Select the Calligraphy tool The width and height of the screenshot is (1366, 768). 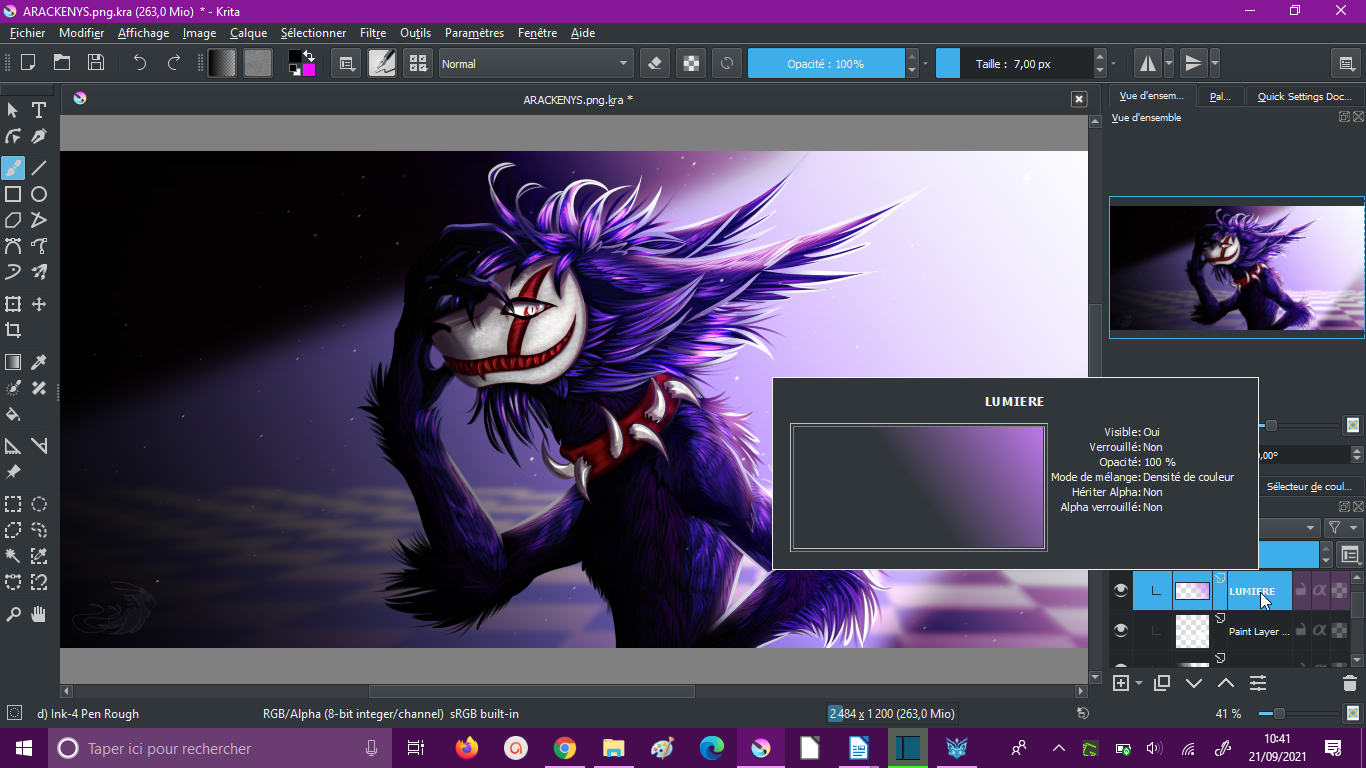39,136
